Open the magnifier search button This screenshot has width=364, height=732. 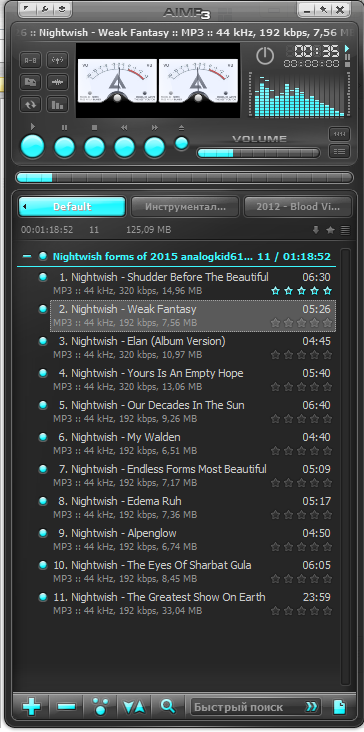click(168, 707)
